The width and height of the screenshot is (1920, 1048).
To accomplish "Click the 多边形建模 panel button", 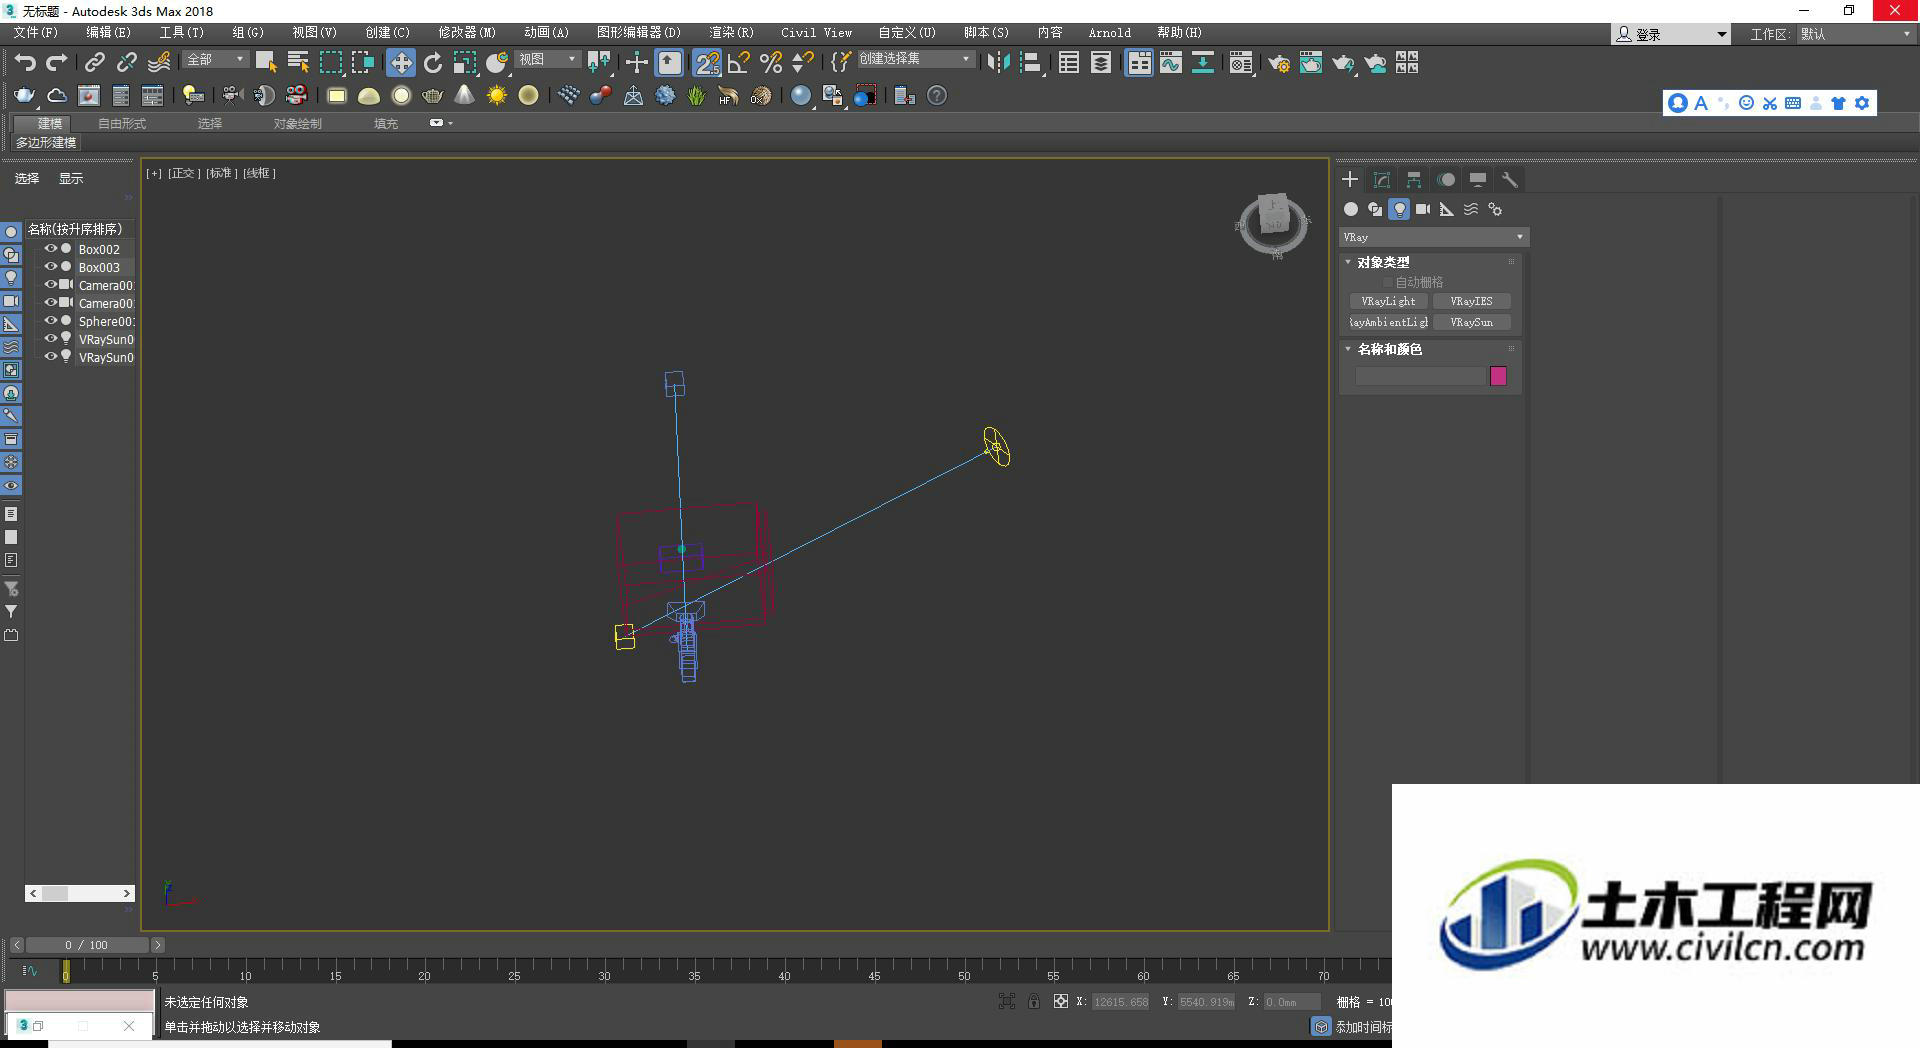I will [46, 143].
